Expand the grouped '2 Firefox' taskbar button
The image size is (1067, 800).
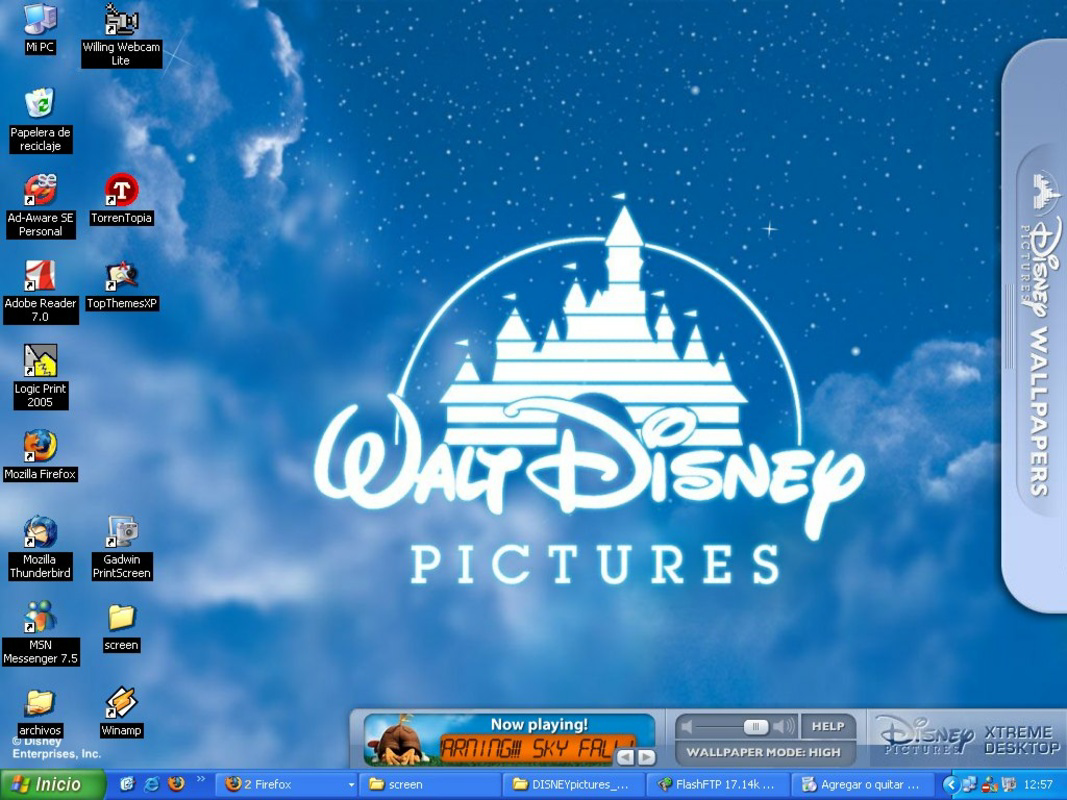tap(283, 784)
